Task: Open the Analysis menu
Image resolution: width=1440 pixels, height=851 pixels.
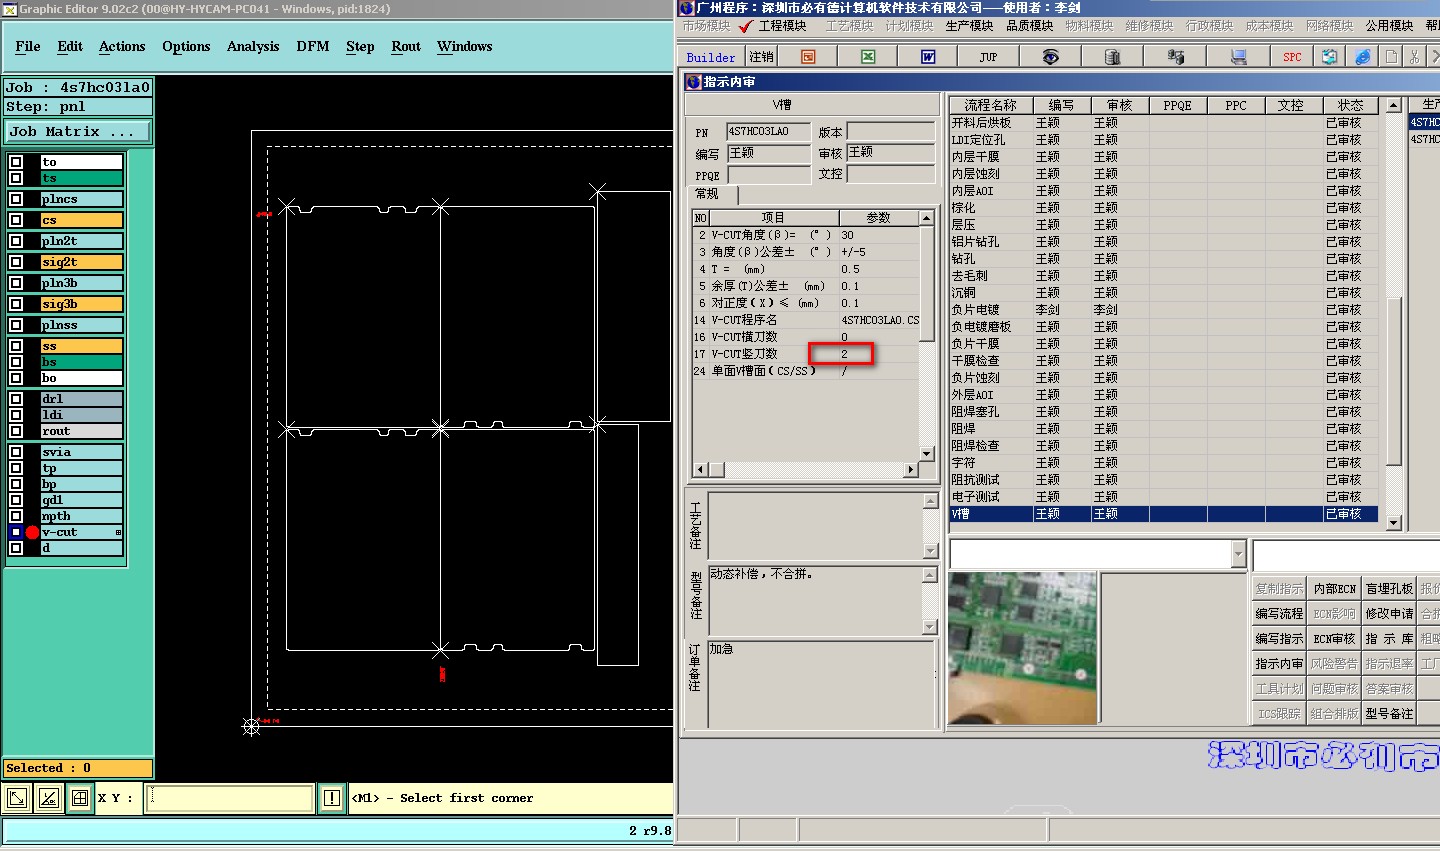Action: [x=252, y=47]
